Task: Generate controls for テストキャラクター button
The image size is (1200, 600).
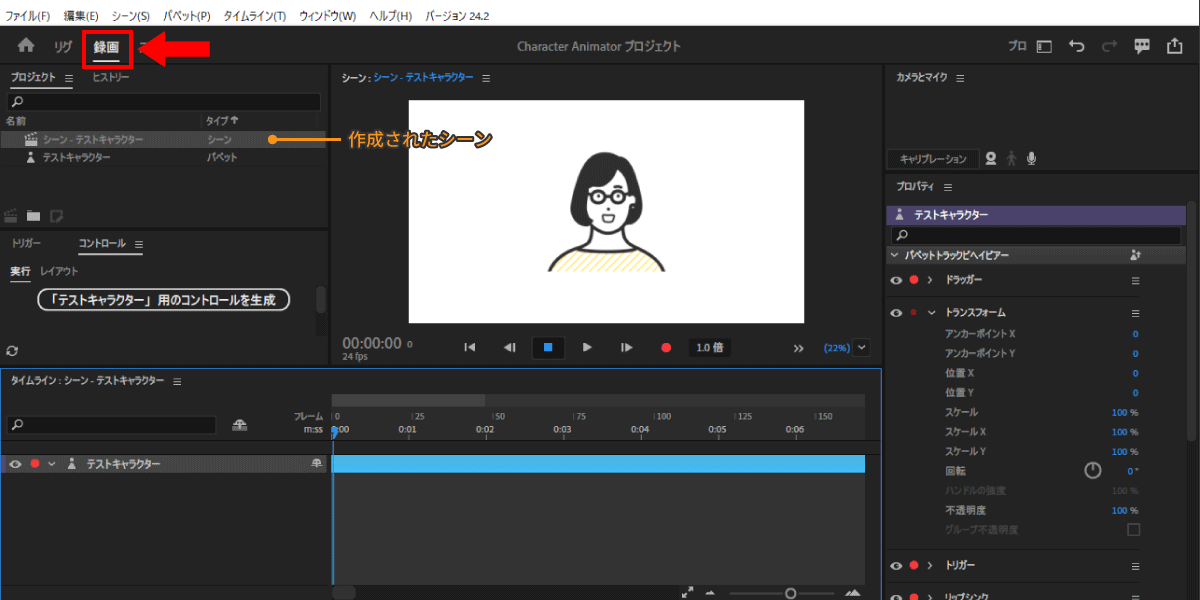Action: [163, 298]
